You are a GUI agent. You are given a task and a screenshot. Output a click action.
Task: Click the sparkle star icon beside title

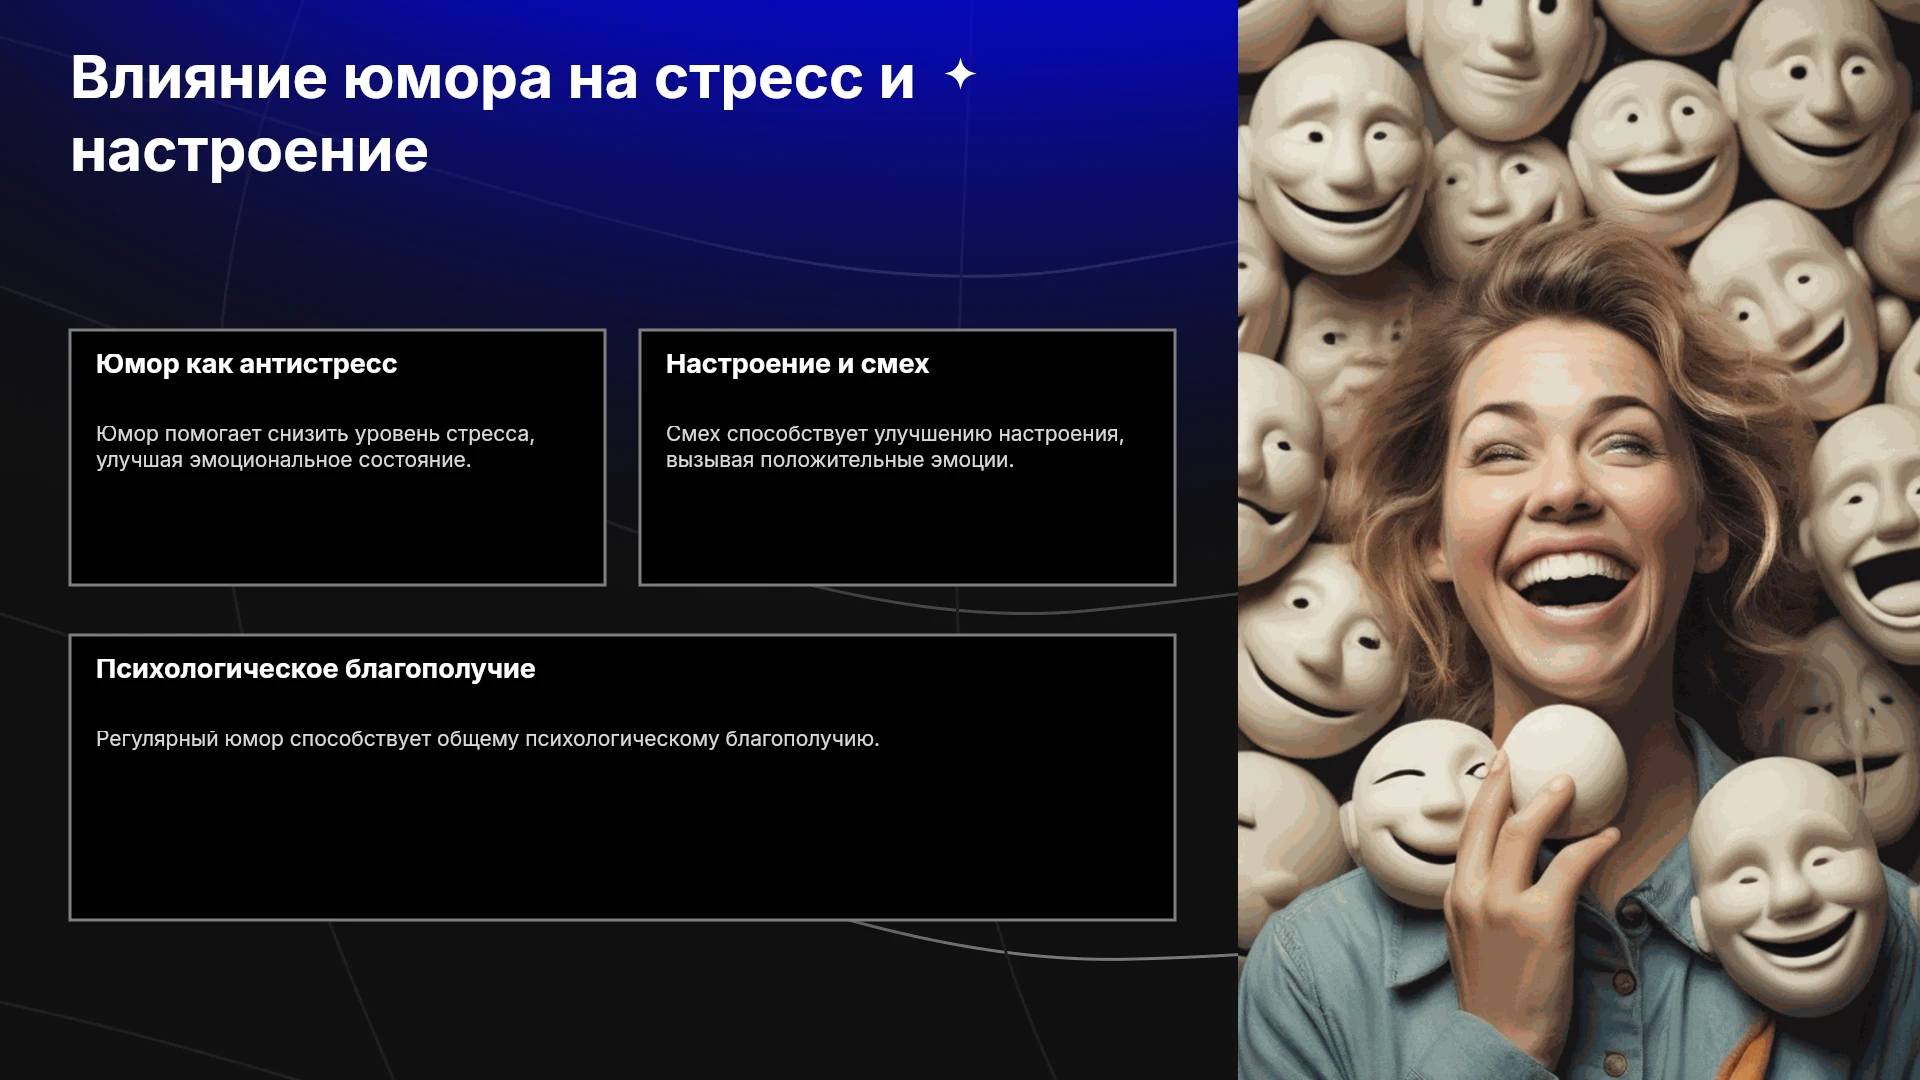coord(960,74)
